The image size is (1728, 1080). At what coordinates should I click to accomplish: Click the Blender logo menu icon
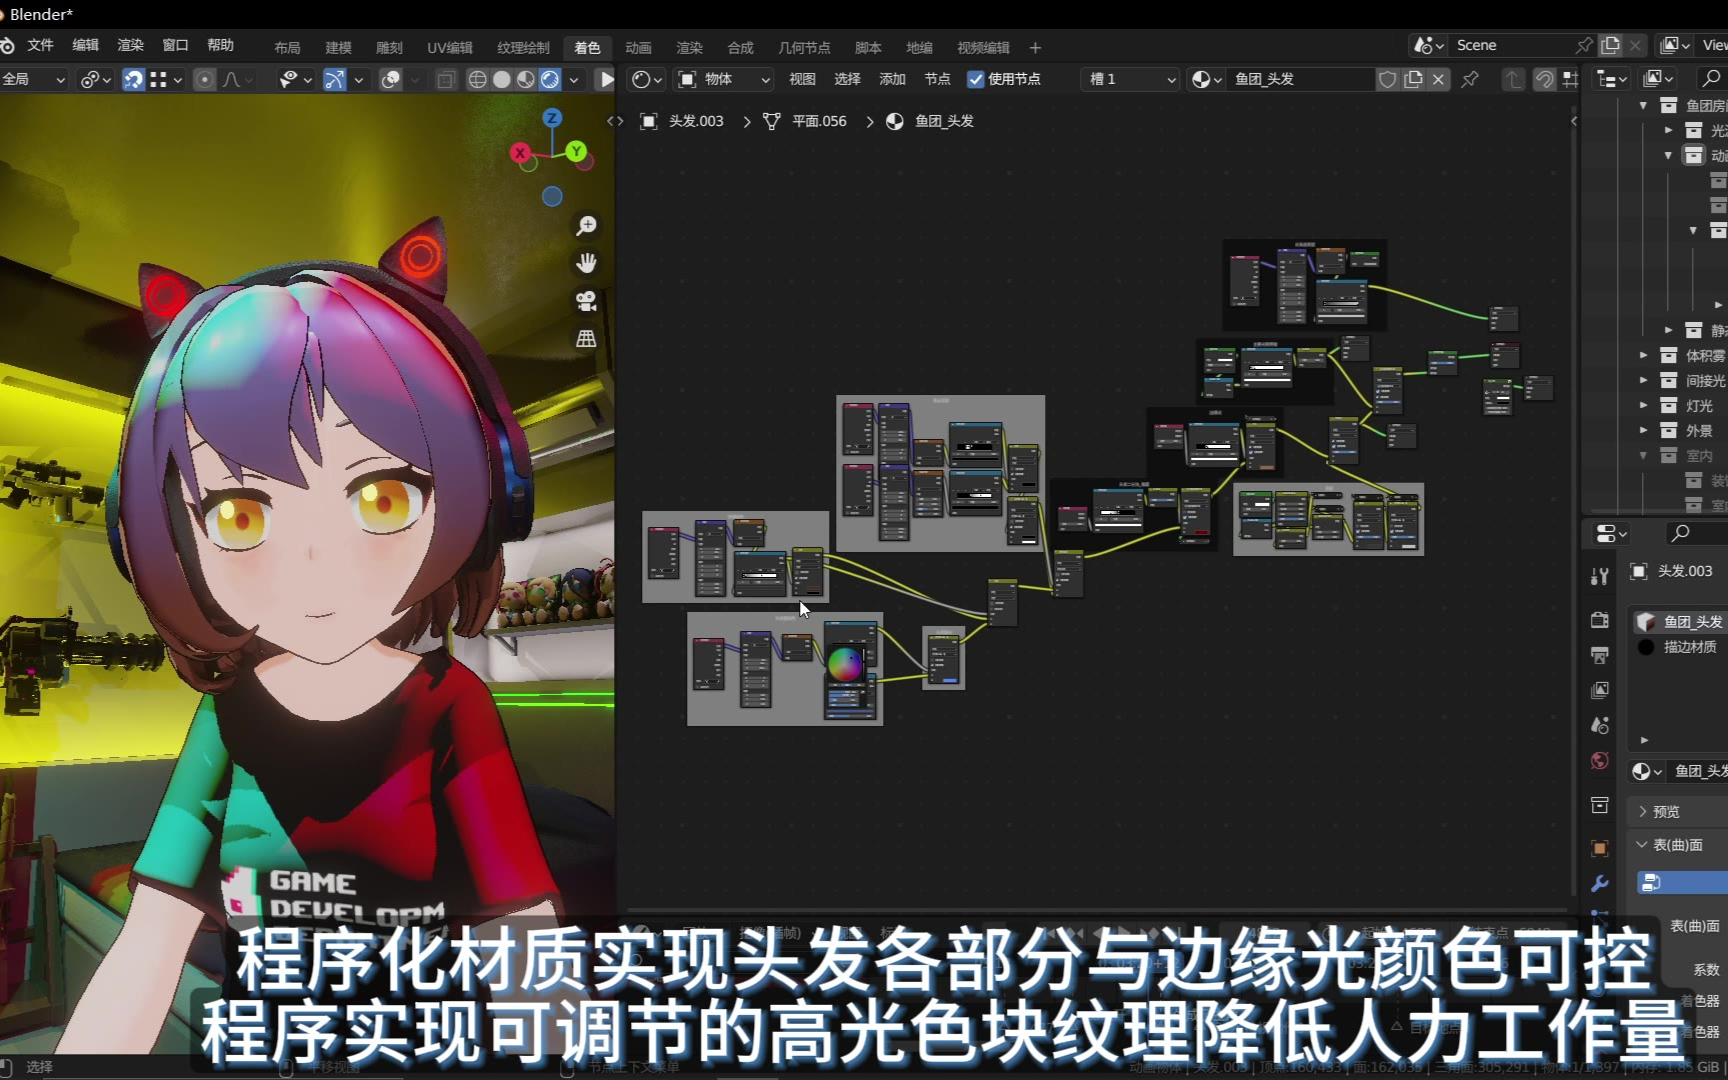point(8,45)
